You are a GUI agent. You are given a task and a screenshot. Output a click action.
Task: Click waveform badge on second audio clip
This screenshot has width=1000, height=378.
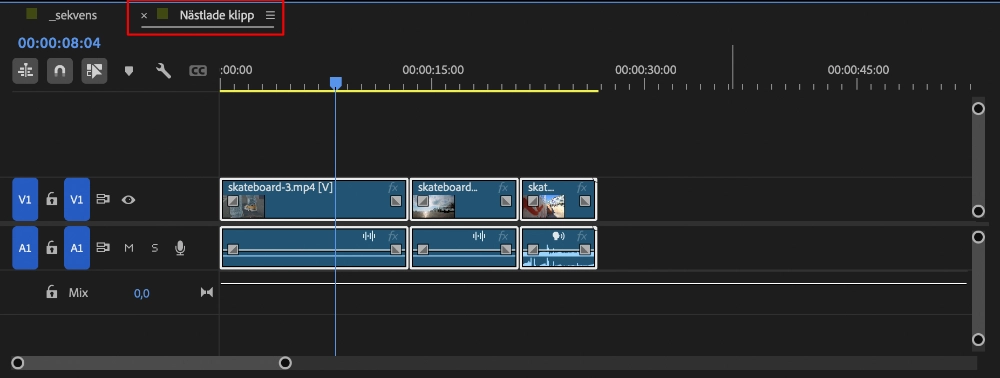479,236
